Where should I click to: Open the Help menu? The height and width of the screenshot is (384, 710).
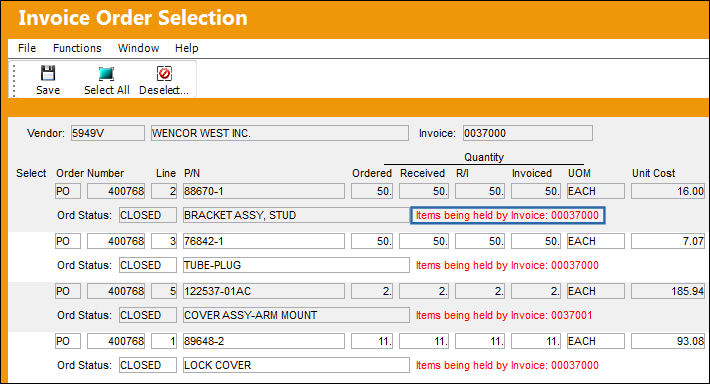(x=187, y=48)
